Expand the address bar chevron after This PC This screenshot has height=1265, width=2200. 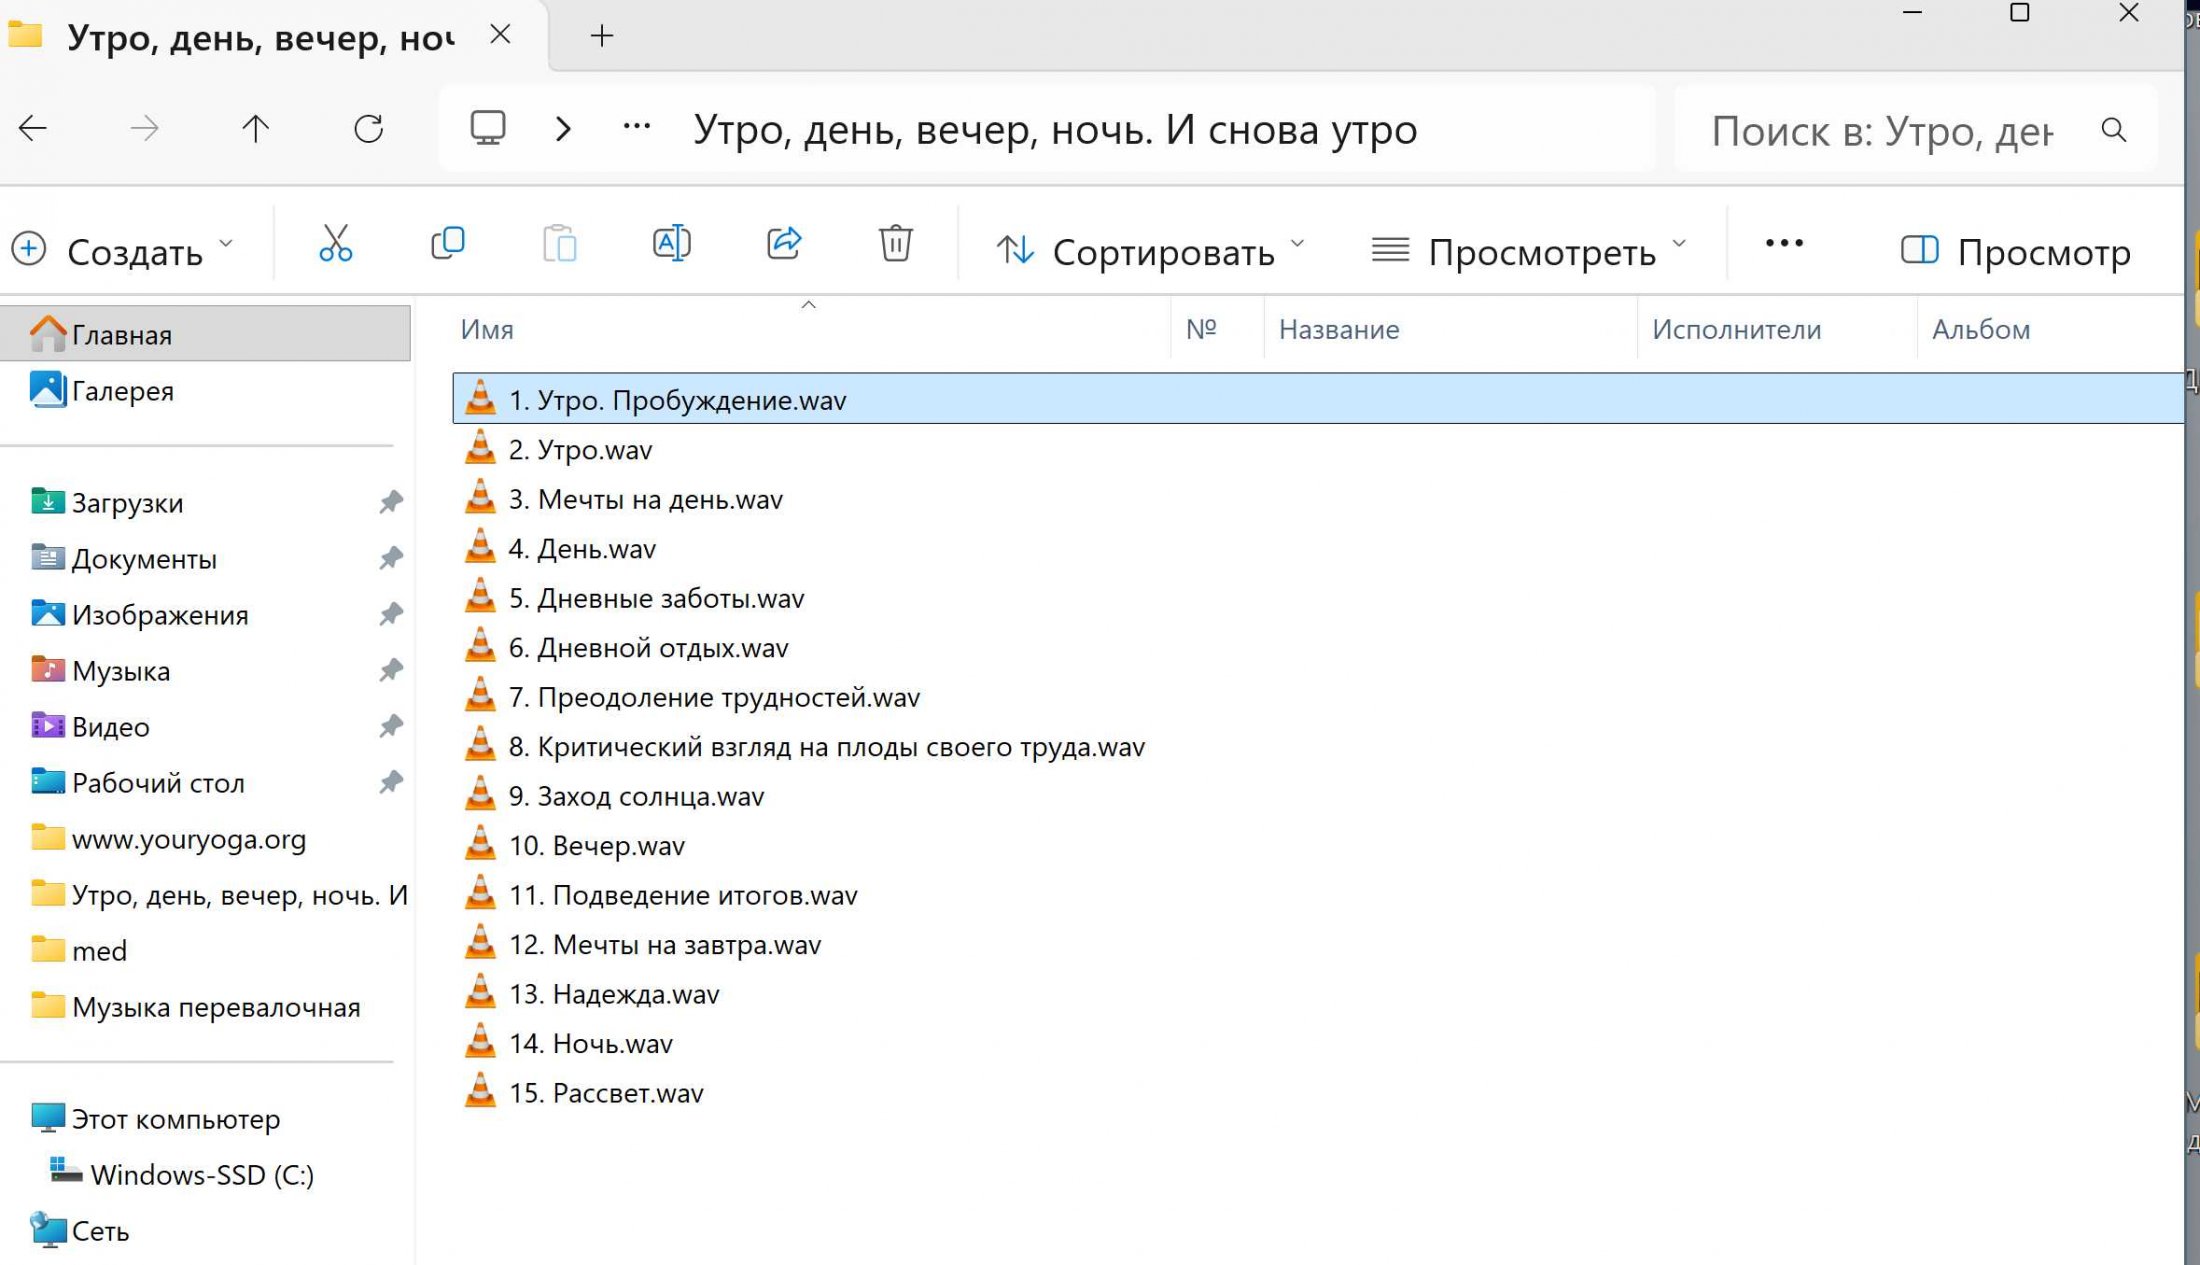[563, 128]
